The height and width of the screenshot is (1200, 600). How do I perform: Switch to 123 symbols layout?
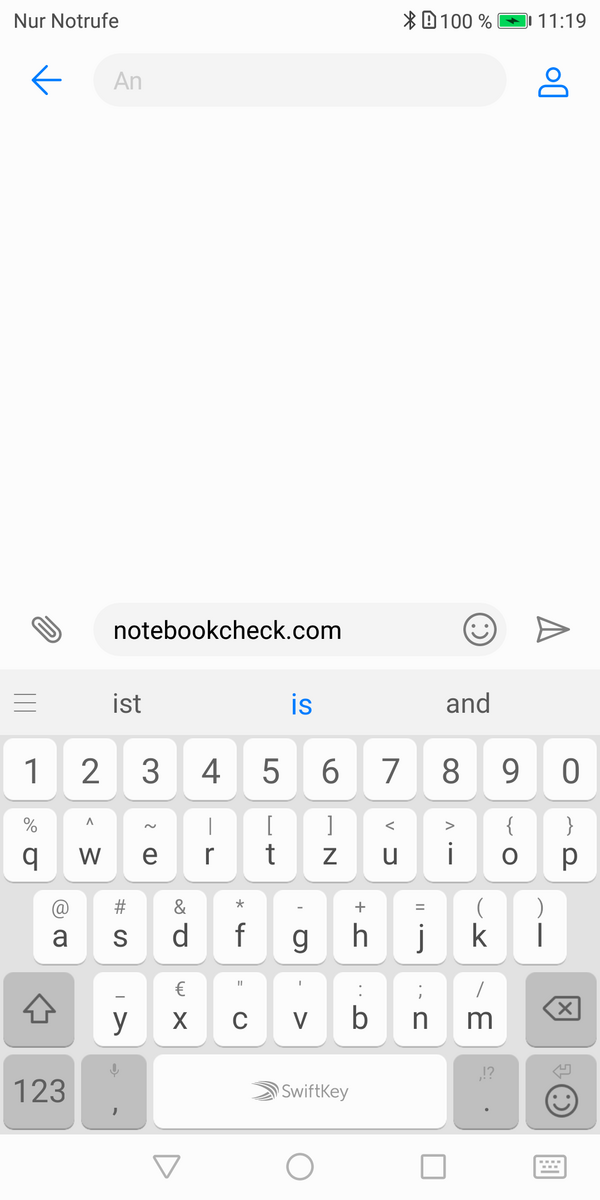pyautogui.click(x=39, y=1091)
